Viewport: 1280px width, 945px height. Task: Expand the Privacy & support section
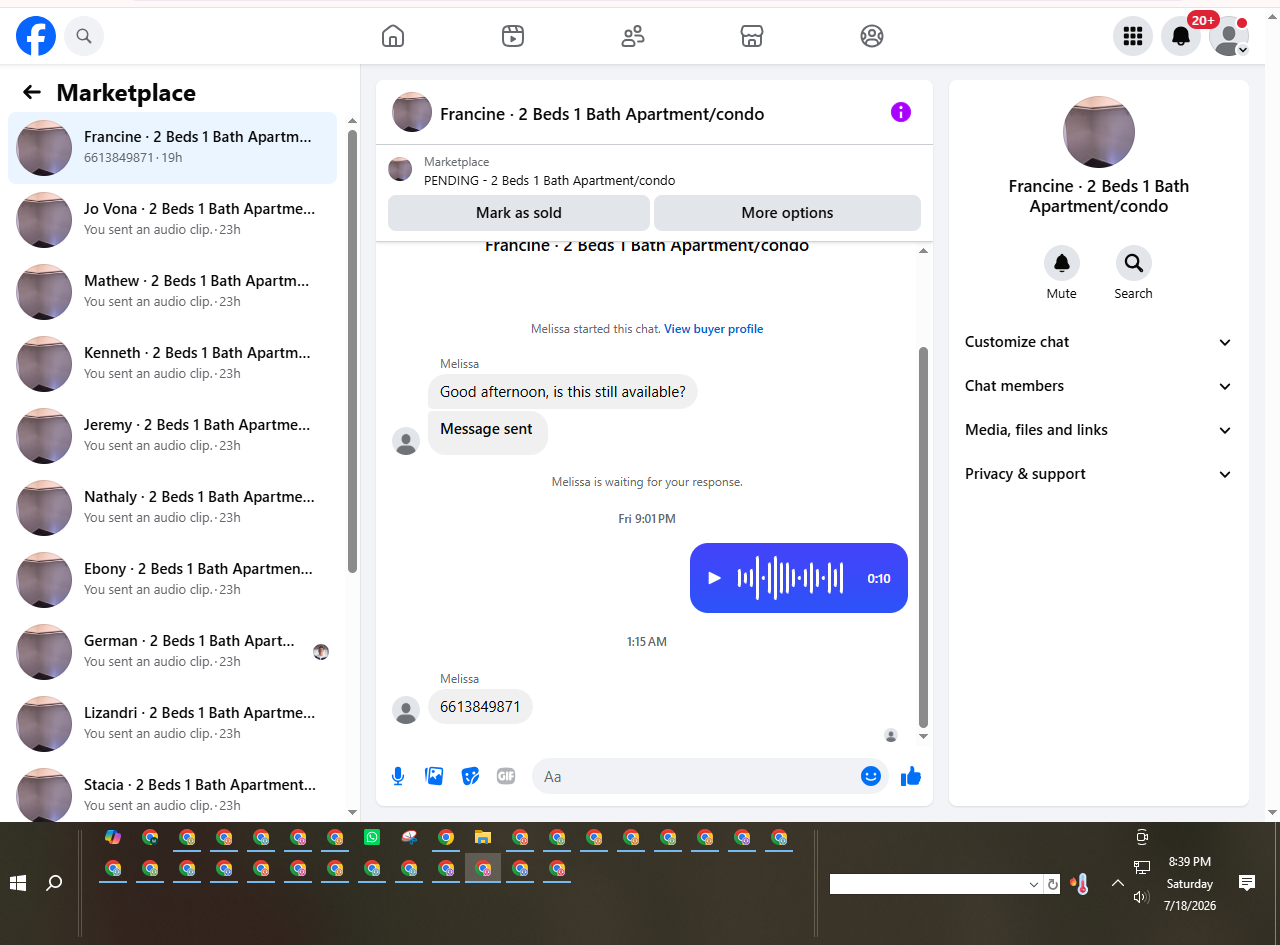pos(1099,474)
